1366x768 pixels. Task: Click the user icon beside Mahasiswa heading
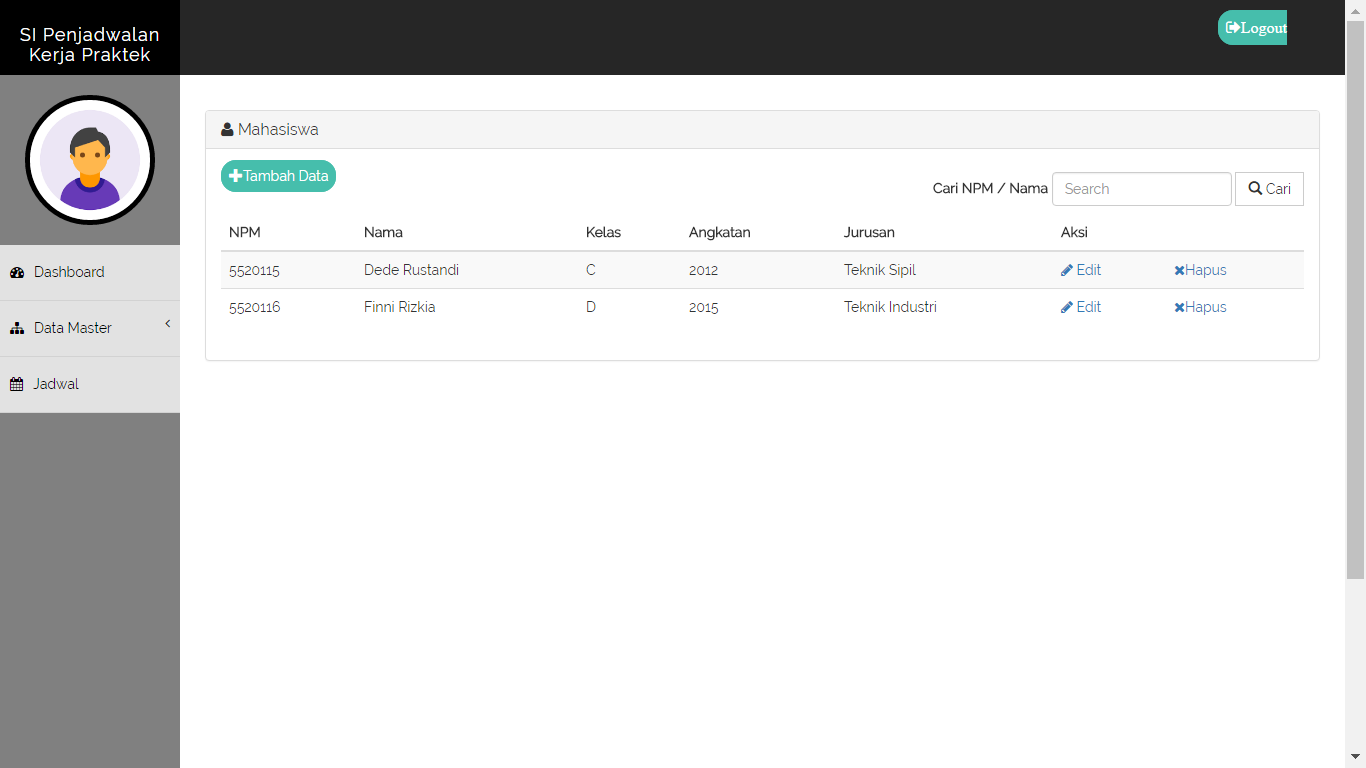tap(227, 130)
